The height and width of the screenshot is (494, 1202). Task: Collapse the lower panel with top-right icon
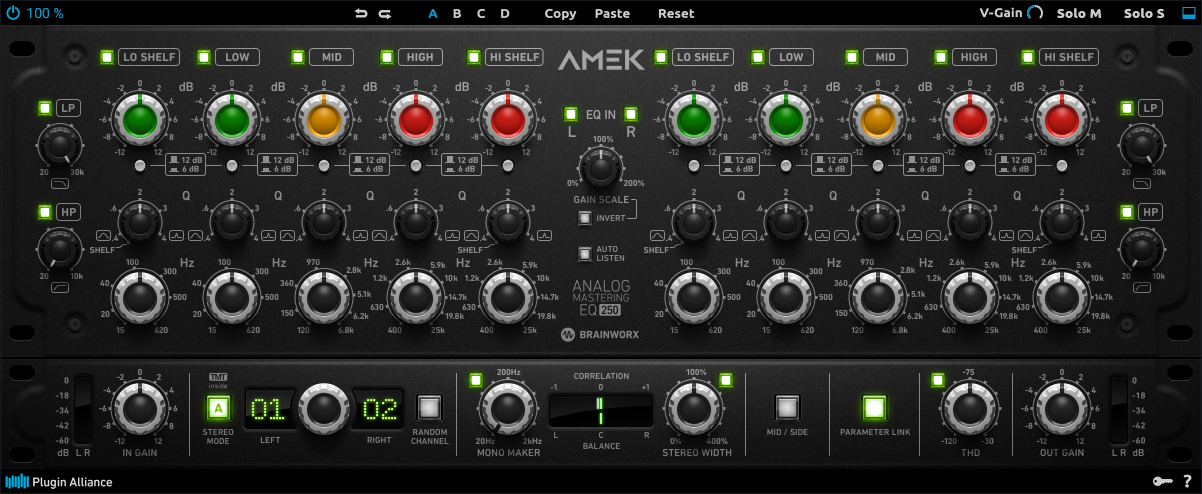click(x=1189, y=13)
